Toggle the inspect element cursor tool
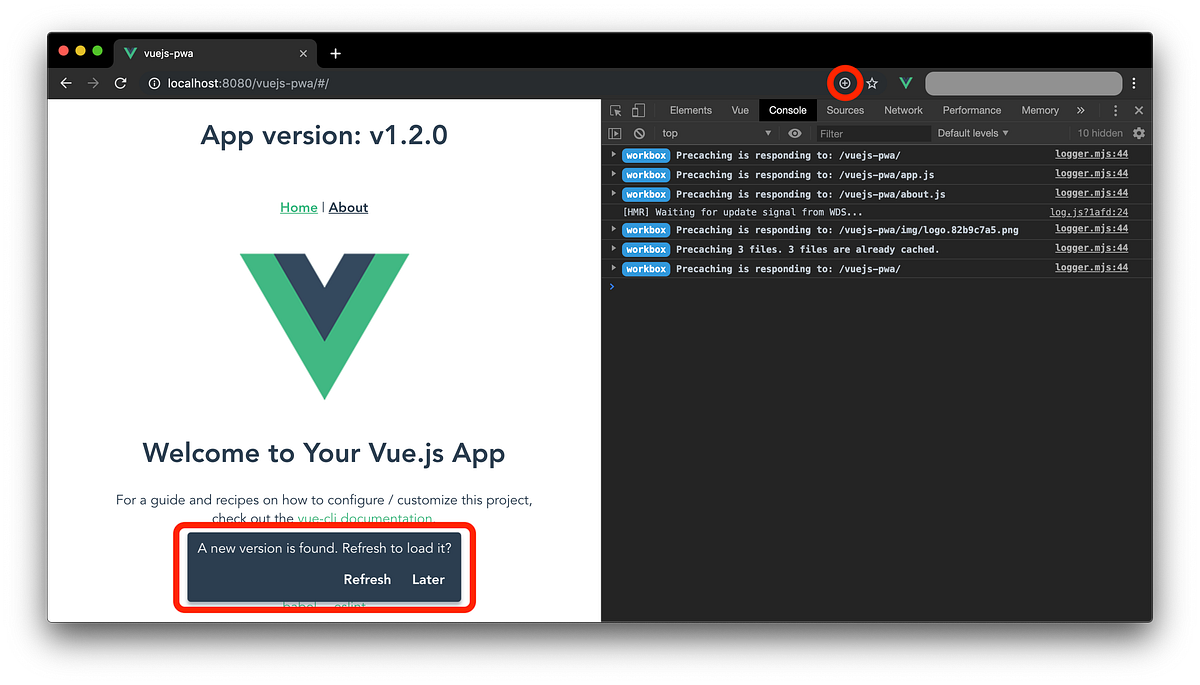This screenshot has width=1200, height=685. [616, 110]
